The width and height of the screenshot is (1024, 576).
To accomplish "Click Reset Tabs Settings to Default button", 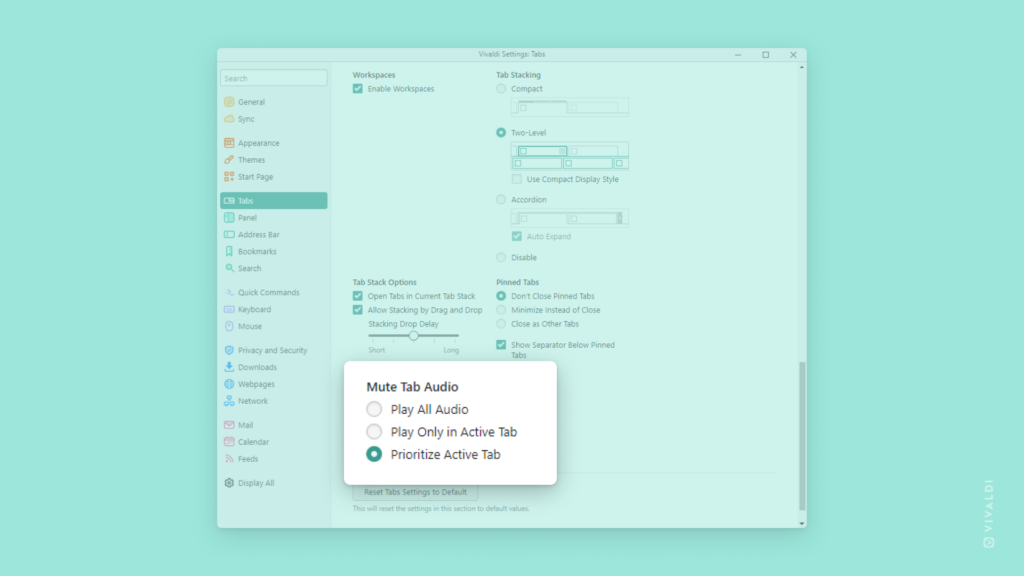I will [x=415, y=492].
